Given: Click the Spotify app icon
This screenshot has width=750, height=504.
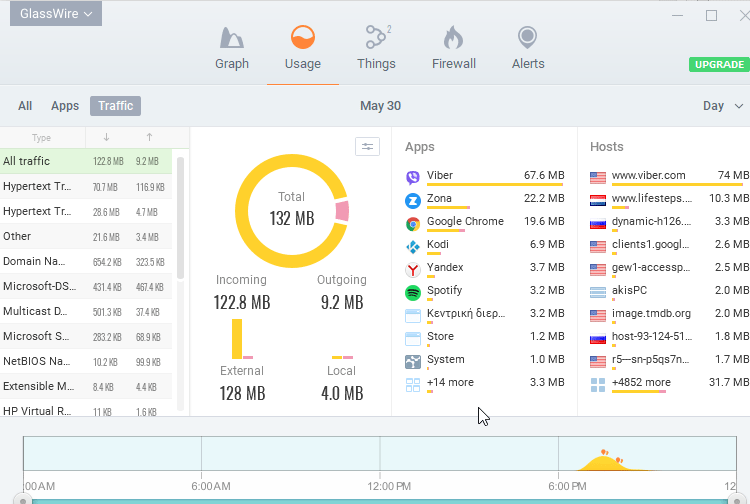Looking at the screenshot, I should [x=413, y=293].
